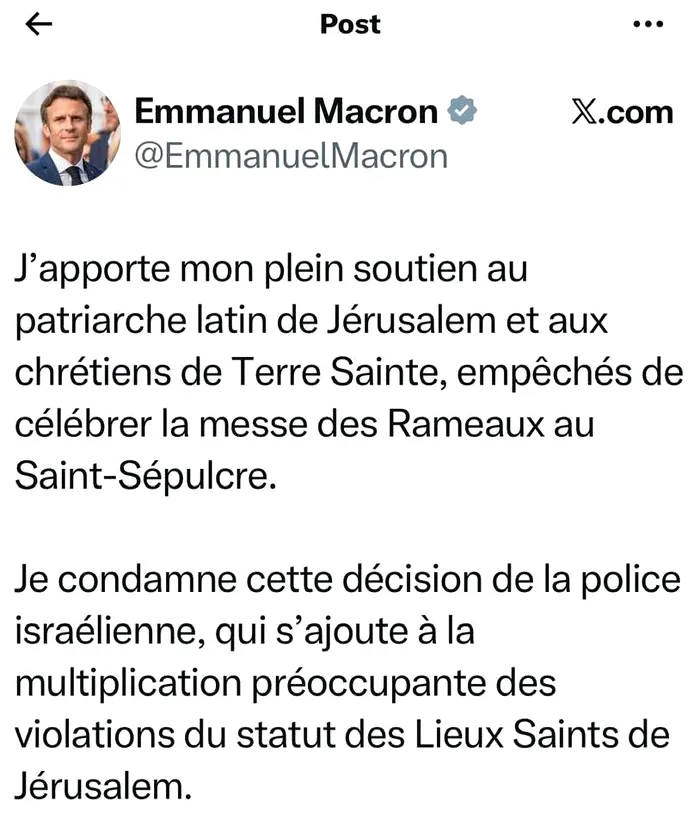Open the @EmmanuelMacron handle link
700x826 pixels.
point(289,156)
